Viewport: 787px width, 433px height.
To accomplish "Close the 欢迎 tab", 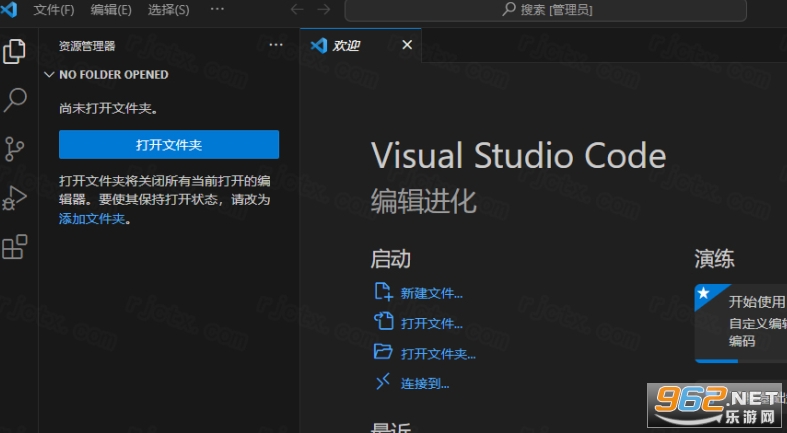I will (x=407, y=45).
